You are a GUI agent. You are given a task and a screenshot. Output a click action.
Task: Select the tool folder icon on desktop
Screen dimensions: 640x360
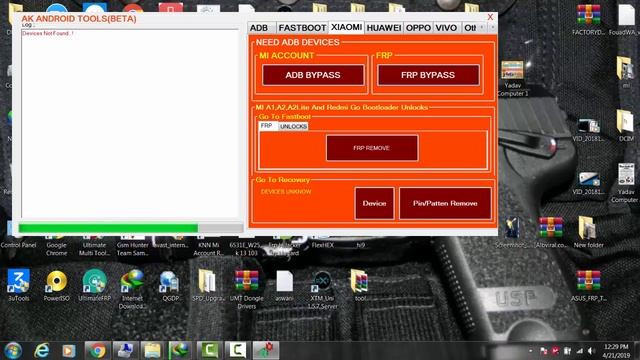pyautogui.click(x=360, y=285)
